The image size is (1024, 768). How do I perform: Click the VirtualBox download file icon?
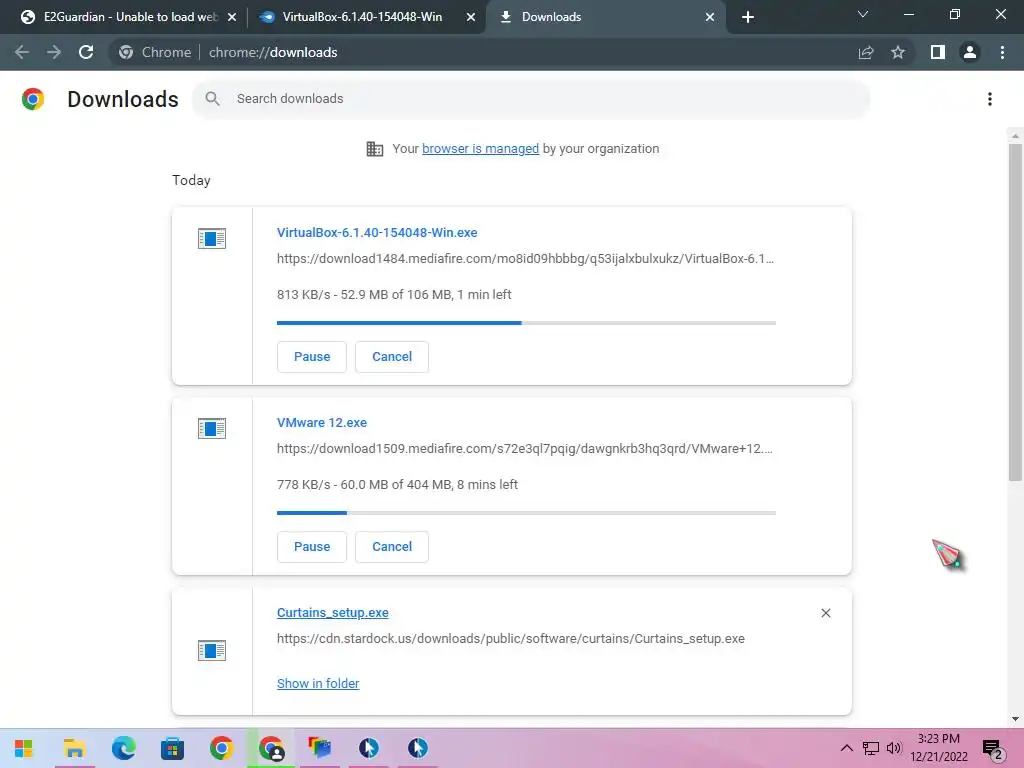tap(212, 238)
